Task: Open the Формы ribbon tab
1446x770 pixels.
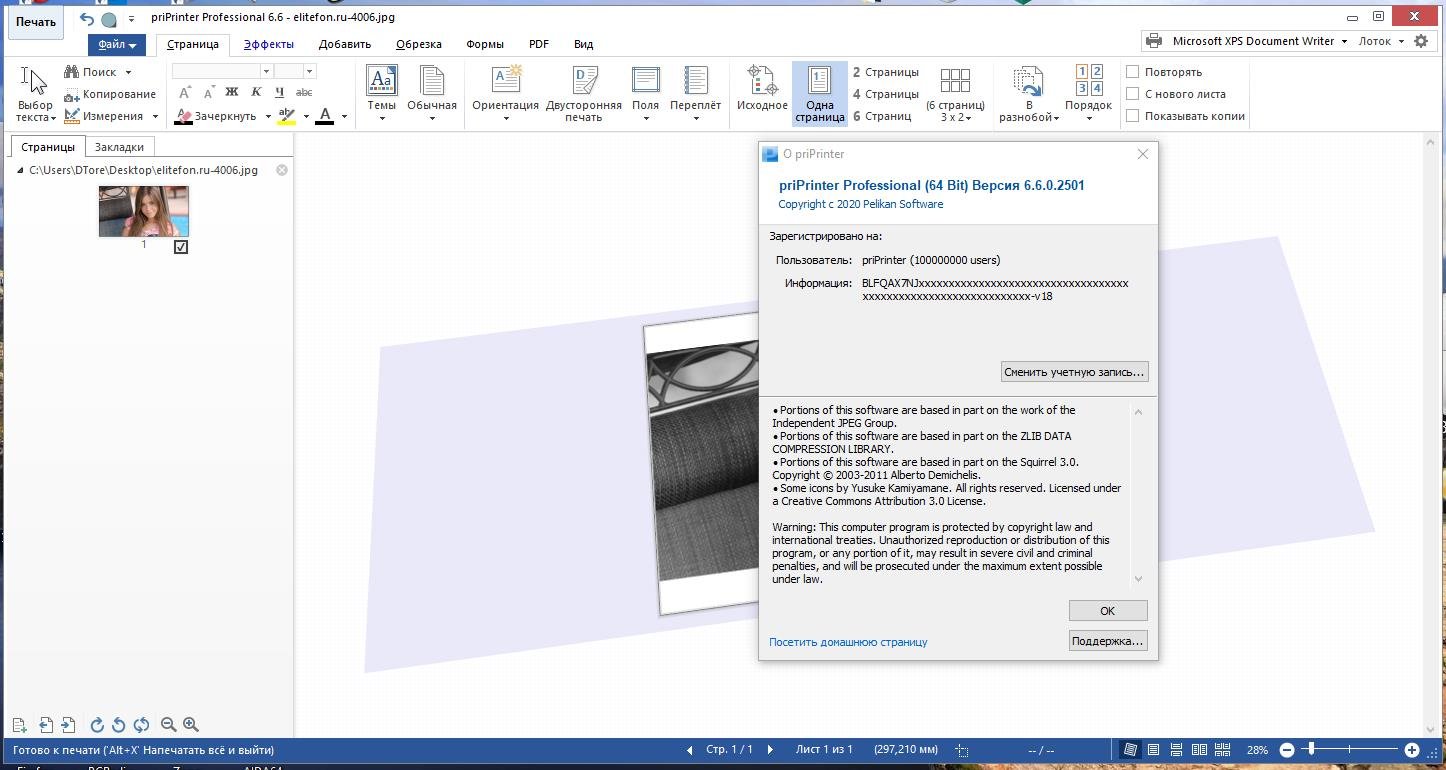Action: coord(485,44)
